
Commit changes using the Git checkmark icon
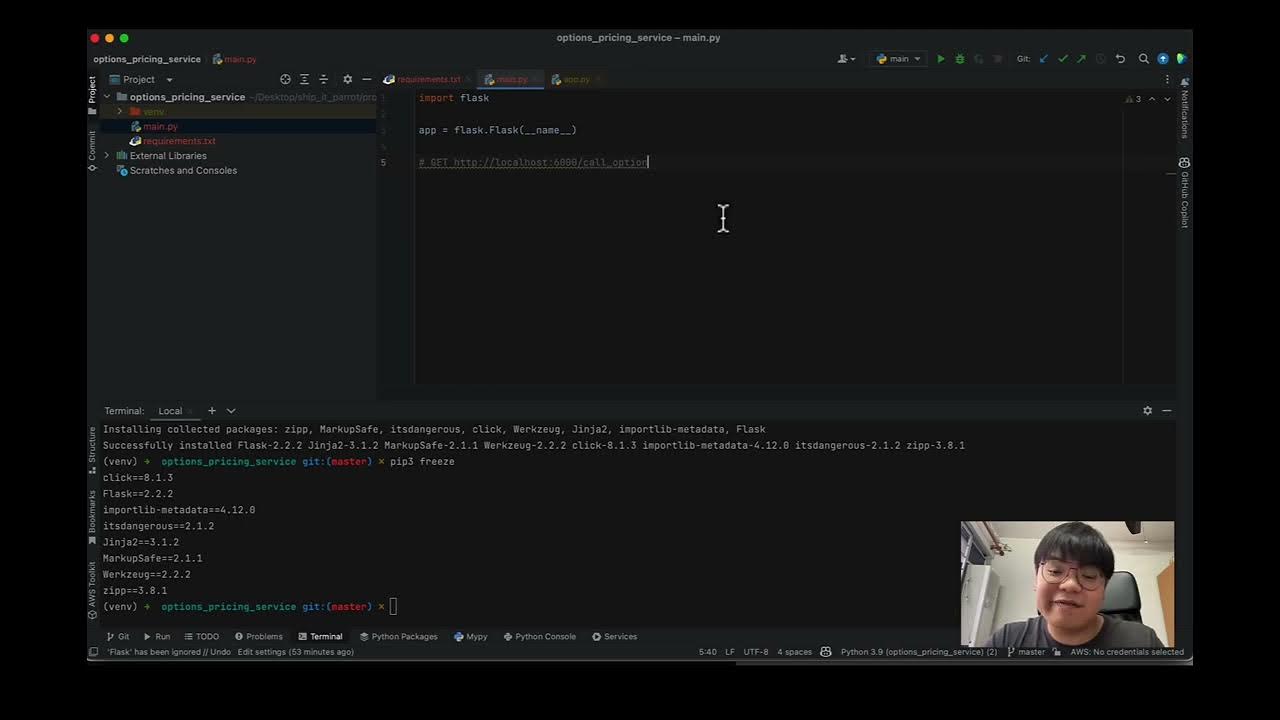(x=1063, y=59)
